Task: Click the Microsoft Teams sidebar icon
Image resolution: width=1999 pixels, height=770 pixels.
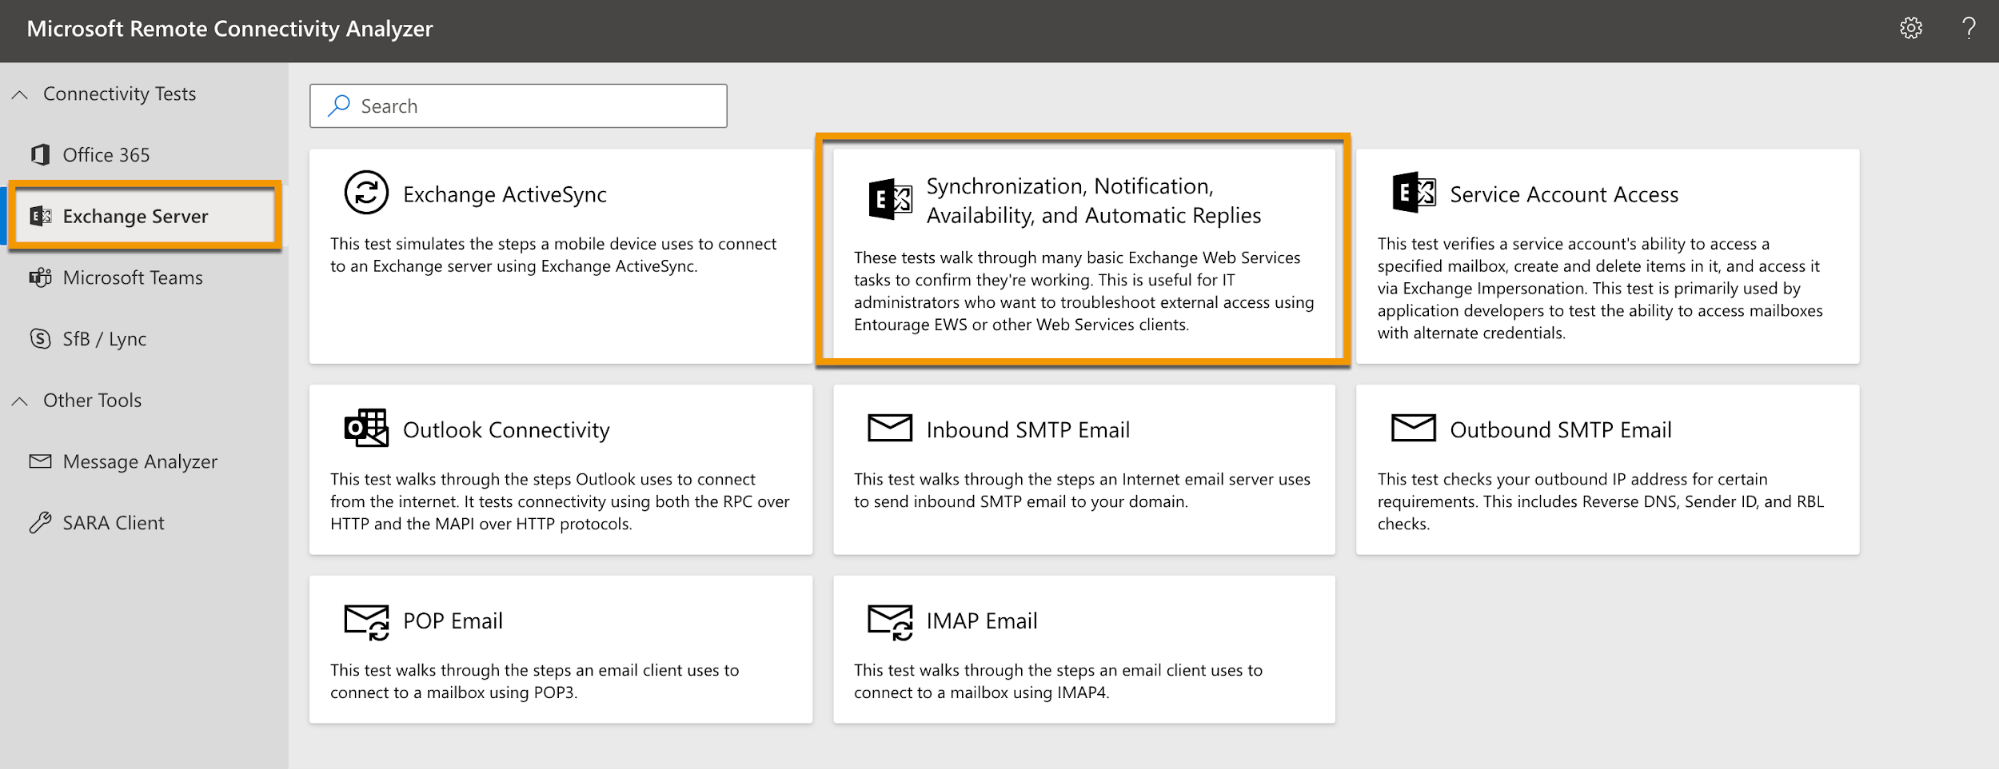Action: point(40,278)
